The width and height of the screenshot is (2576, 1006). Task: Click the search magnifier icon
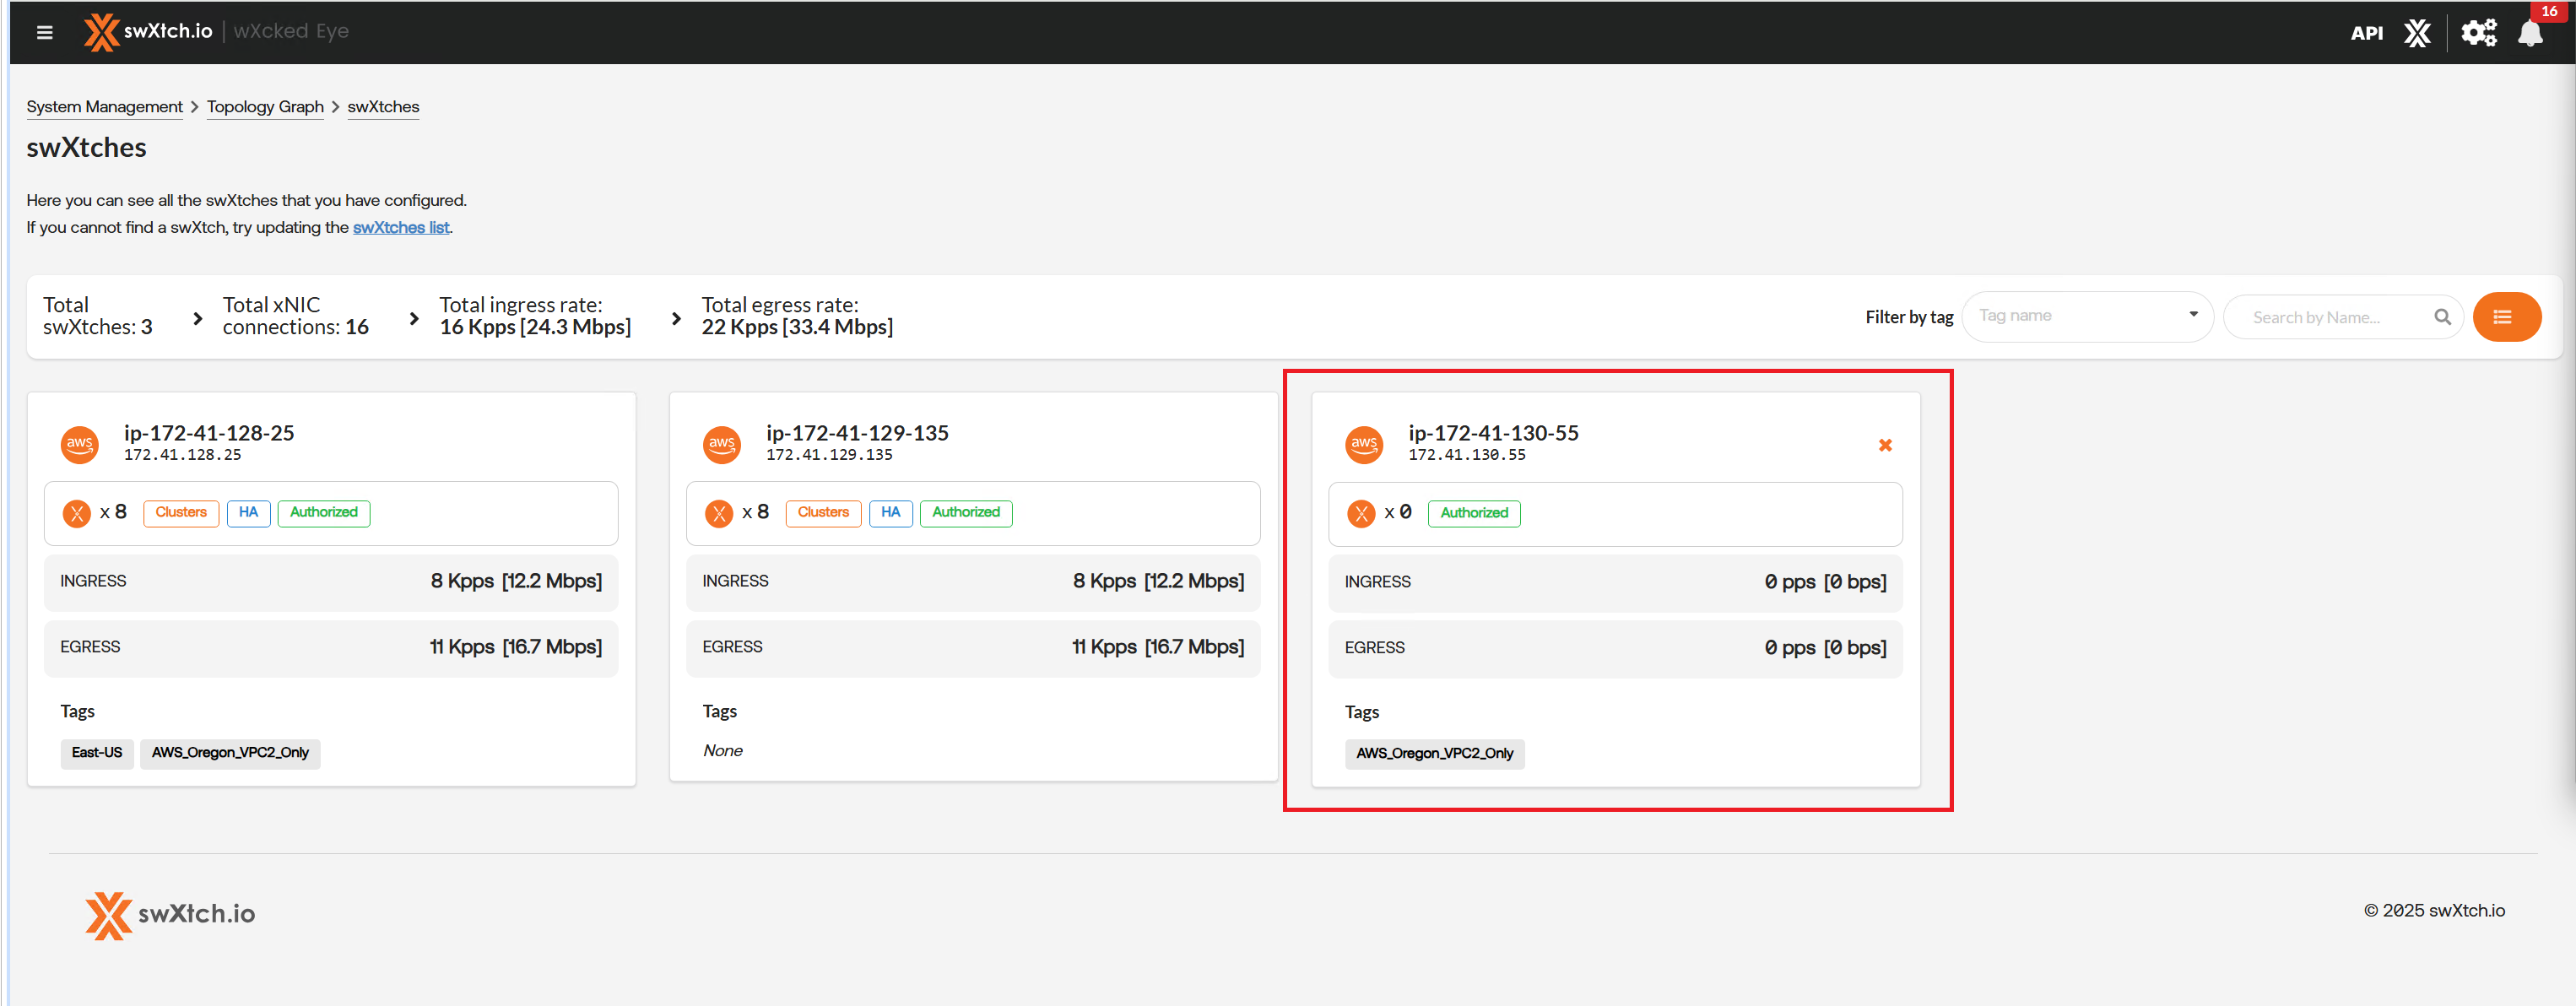(2442, 317)
